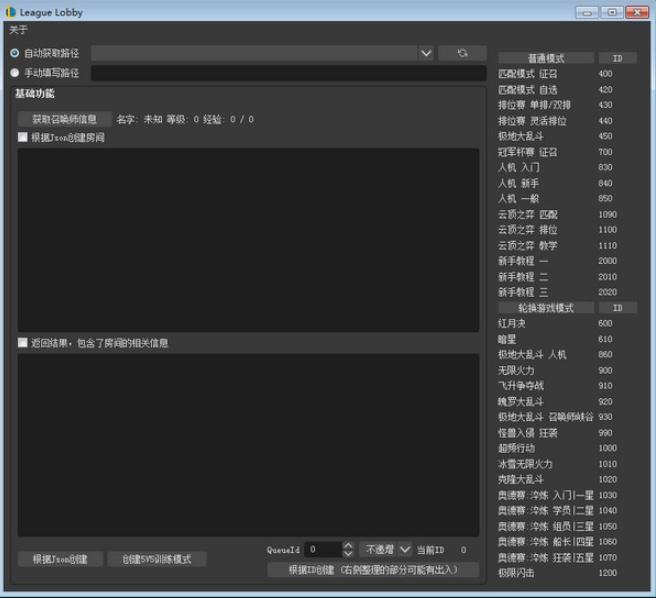Click the 当前ID label
The height and width of the screenshot is (598, 656).
(430, 550)
